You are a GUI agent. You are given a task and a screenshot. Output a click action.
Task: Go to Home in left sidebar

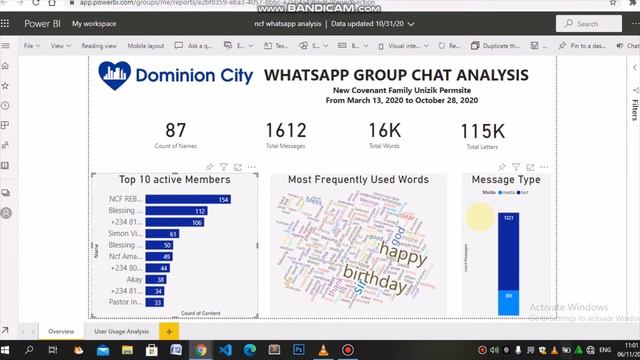(x=5, y=66)
